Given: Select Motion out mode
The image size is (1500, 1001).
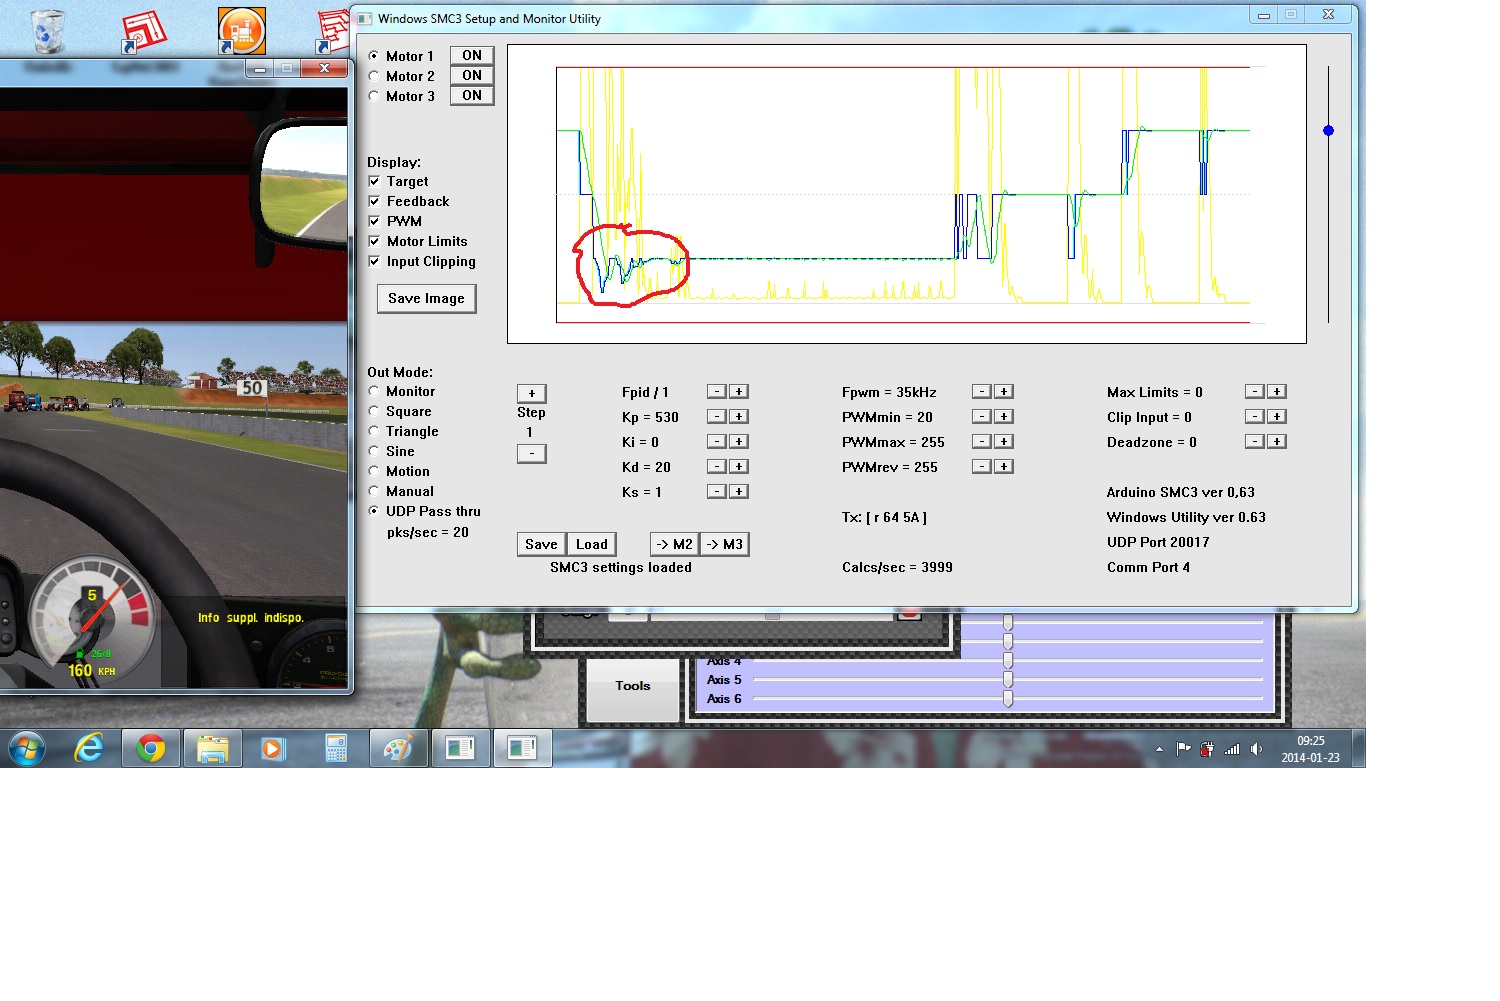Looking at the screenshot, I should (x=374, y=471).
